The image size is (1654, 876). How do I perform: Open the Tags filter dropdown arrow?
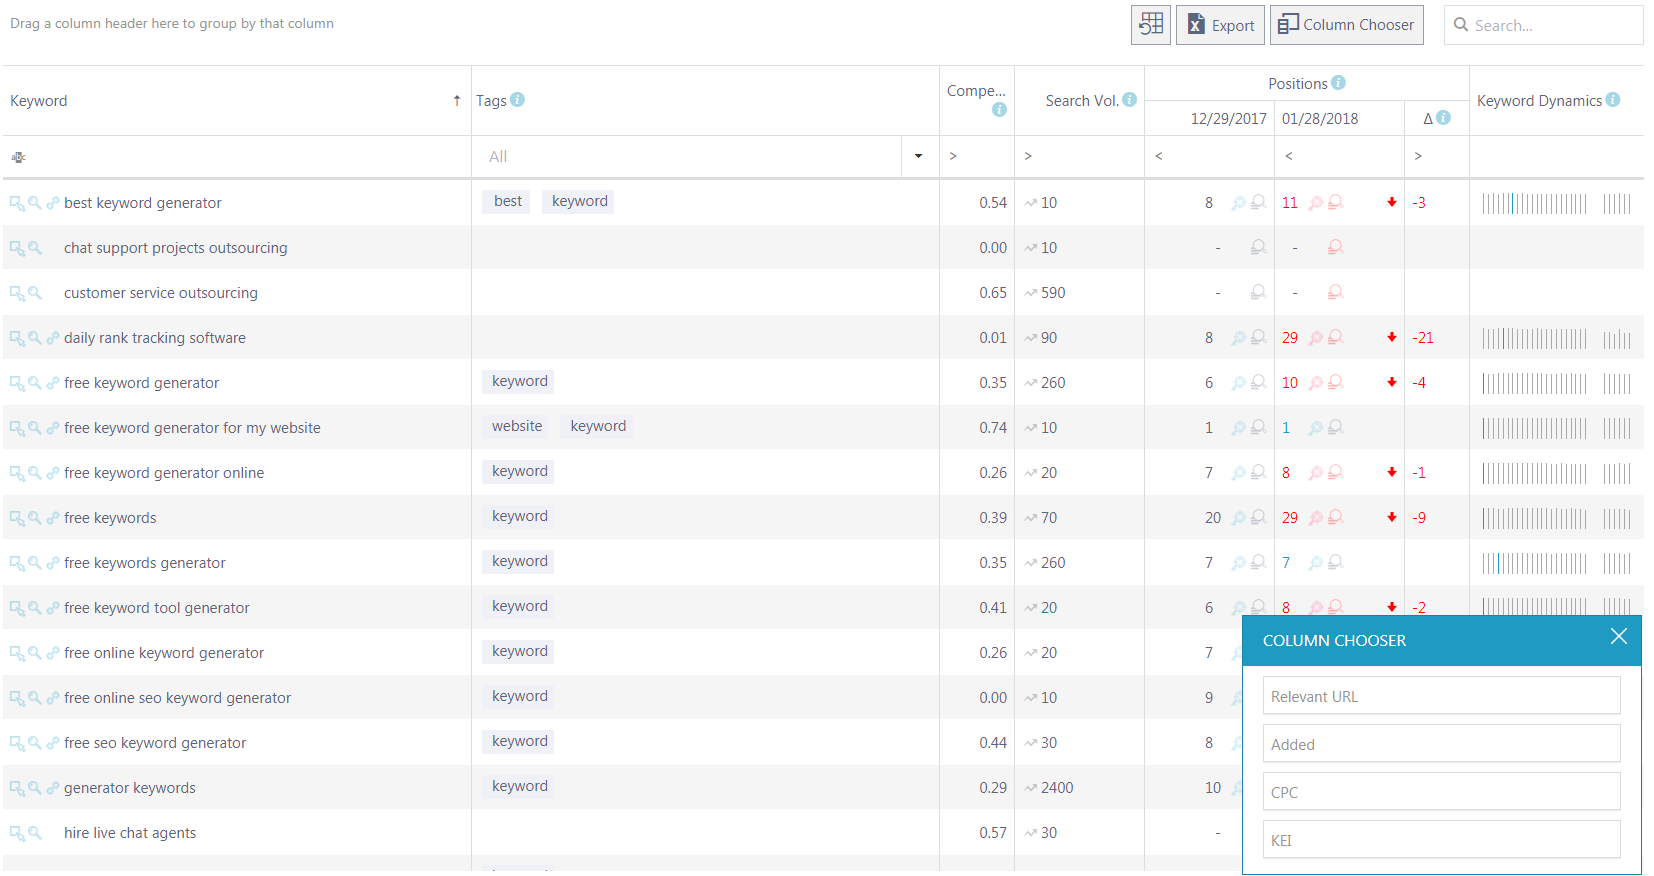918,156
